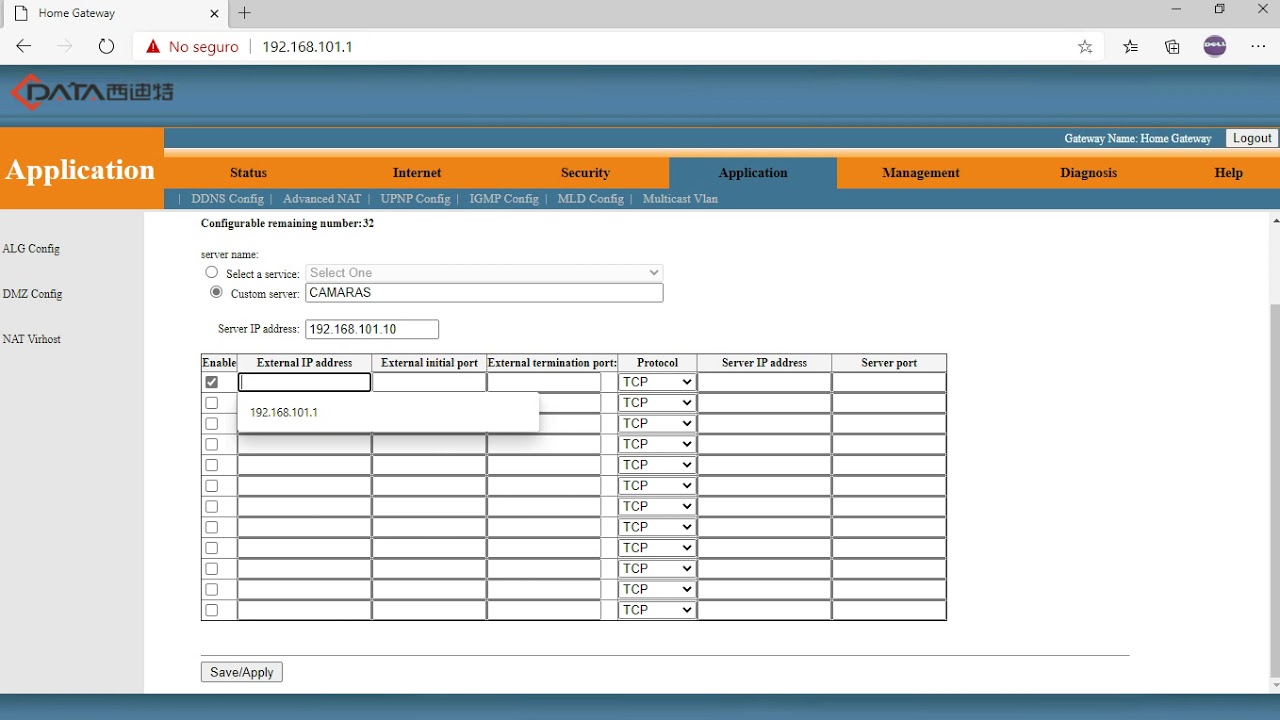1280x720 pixels.
Task: Open a new browser tab
Action: pos(245,13)
